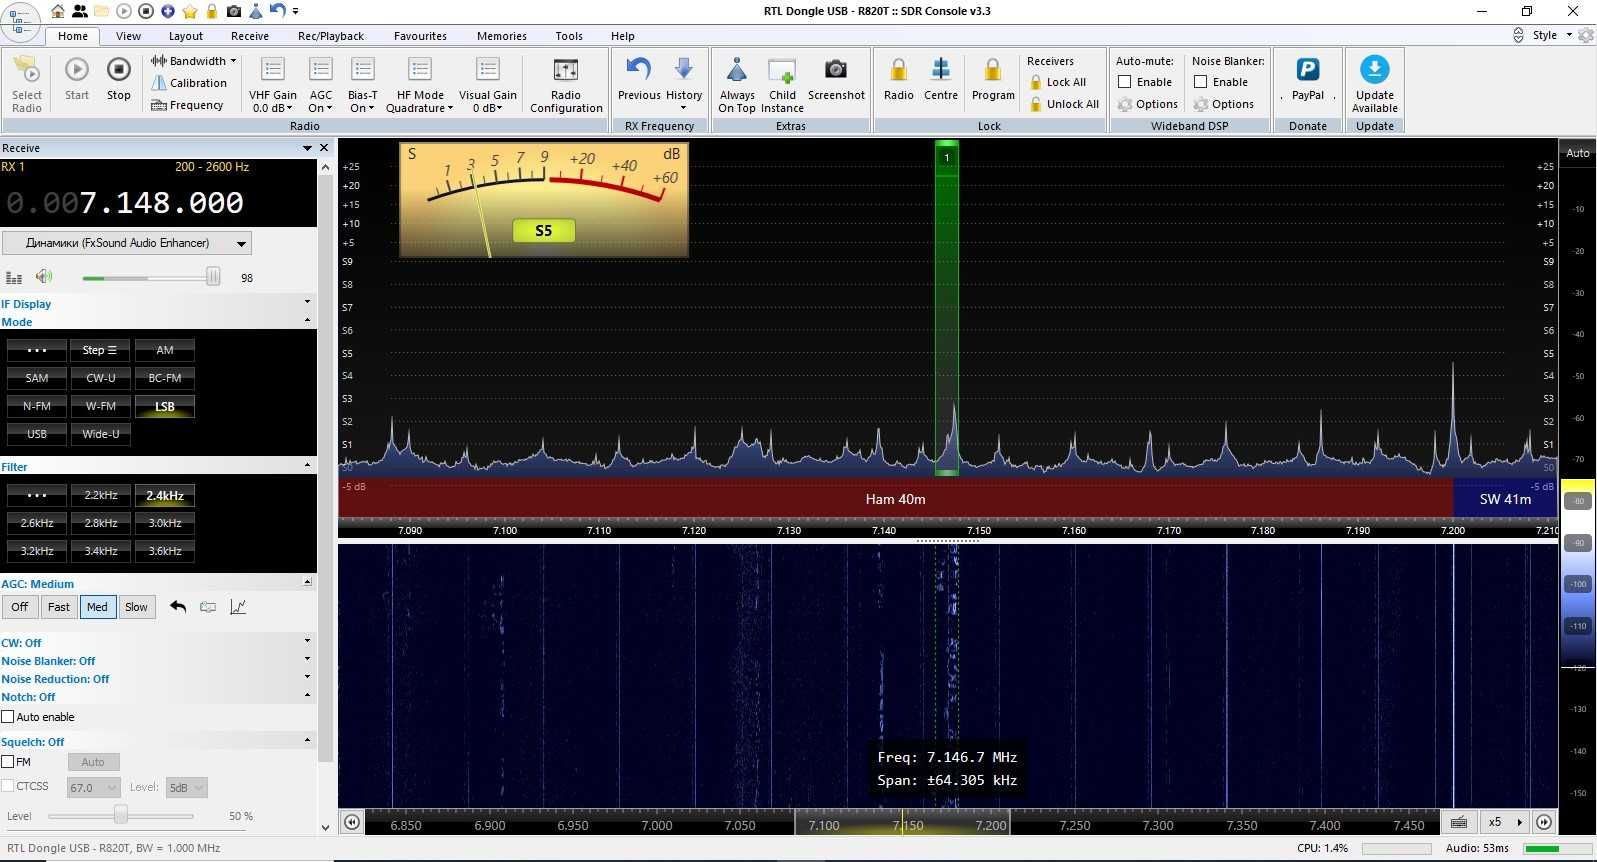Stop the radio with the Stop button

click(x=119, y=79)
